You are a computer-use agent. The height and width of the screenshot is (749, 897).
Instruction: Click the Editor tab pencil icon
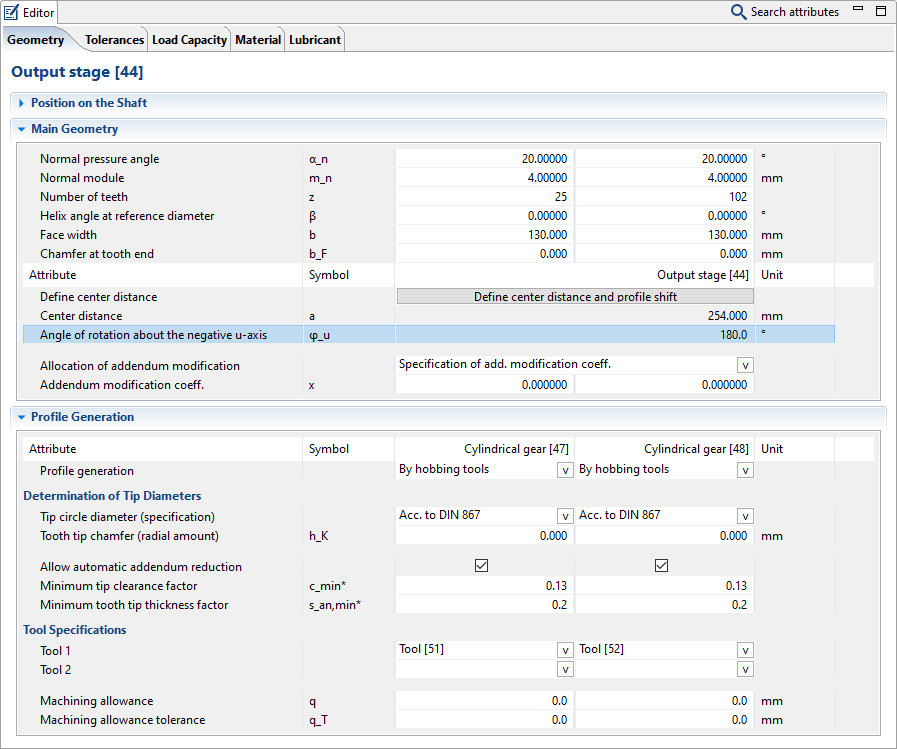click(x=12, y=12)
